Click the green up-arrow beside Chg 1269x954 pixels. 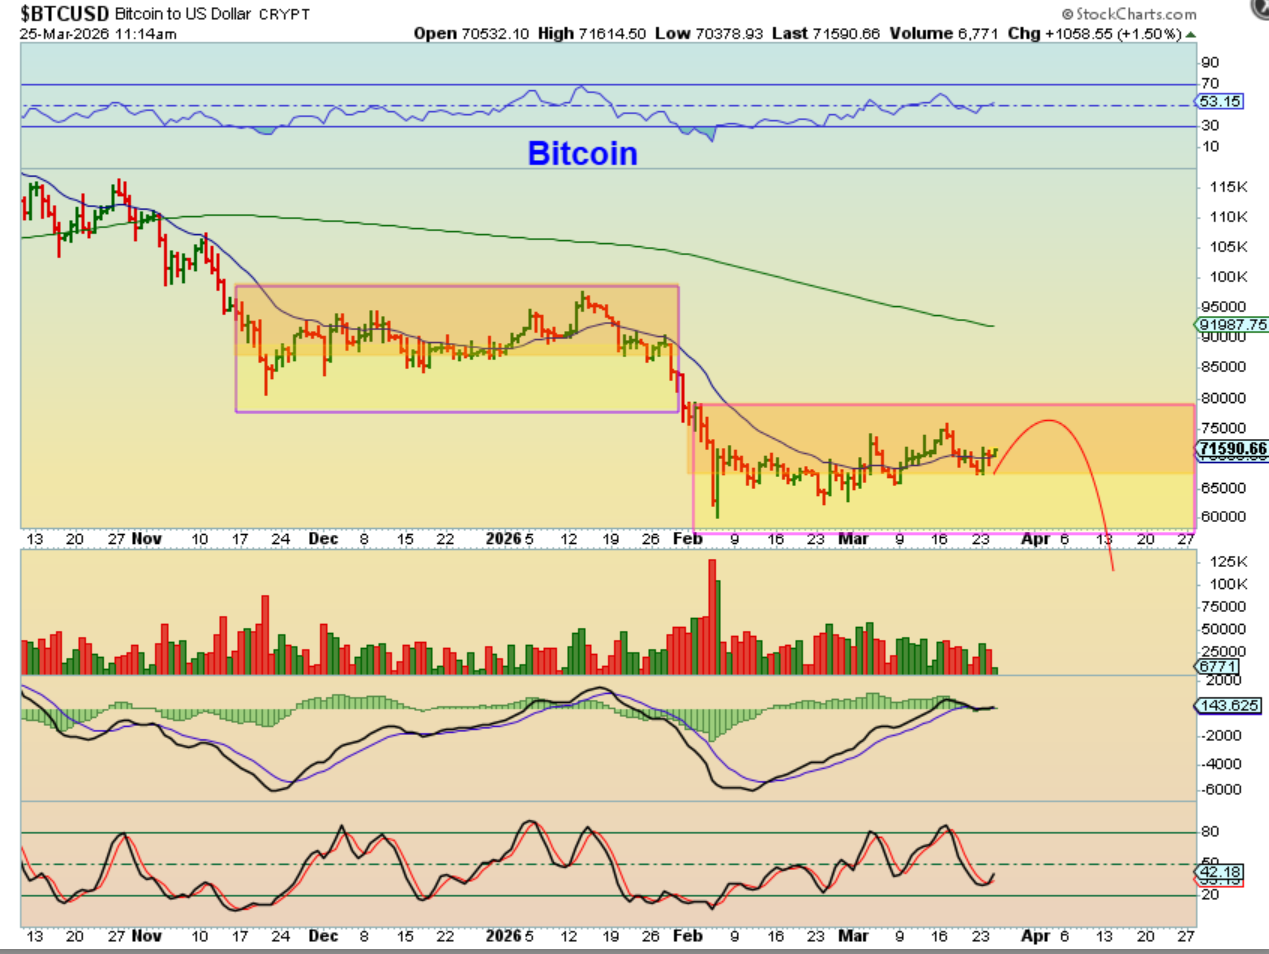[x=1191, y=34]
